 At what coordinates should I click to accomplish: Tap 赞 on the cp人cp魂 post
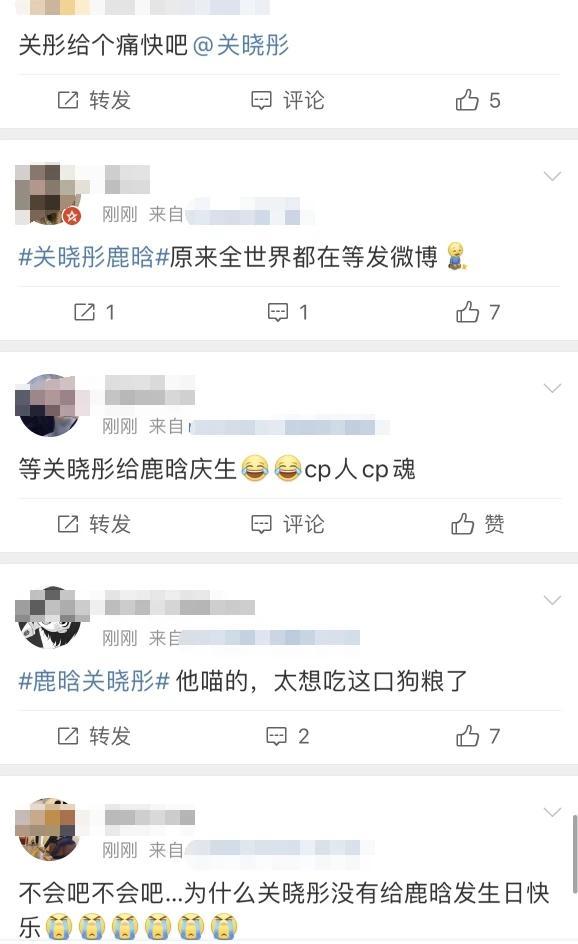click(x=477, y=524)
